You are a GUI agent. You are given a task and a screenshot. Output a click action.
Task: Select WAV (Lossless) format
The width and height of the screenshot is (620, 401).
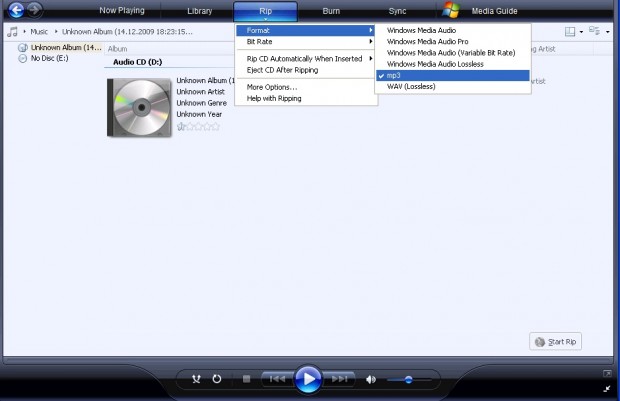pyautogui.click(x=453, y=87)
